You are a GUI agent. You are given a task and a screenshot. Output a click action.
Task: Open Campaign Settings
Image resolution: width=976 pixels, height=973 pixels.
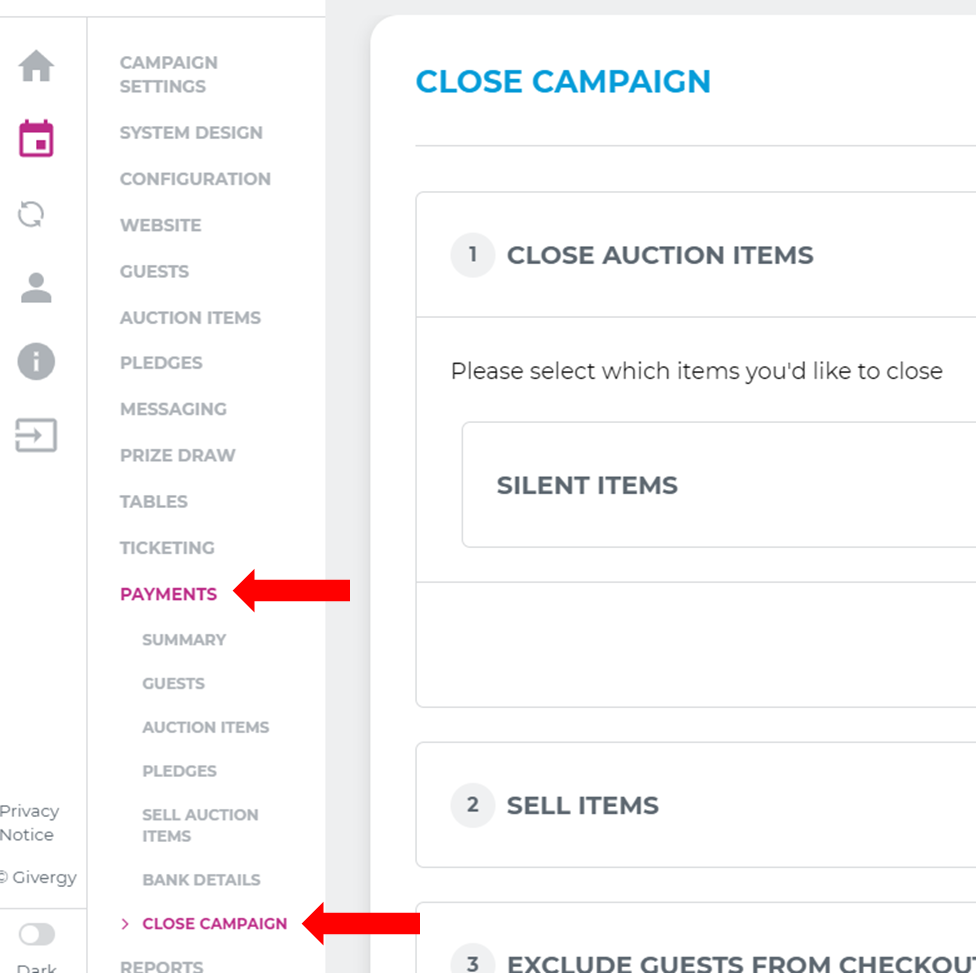click(x=169, y=74)
